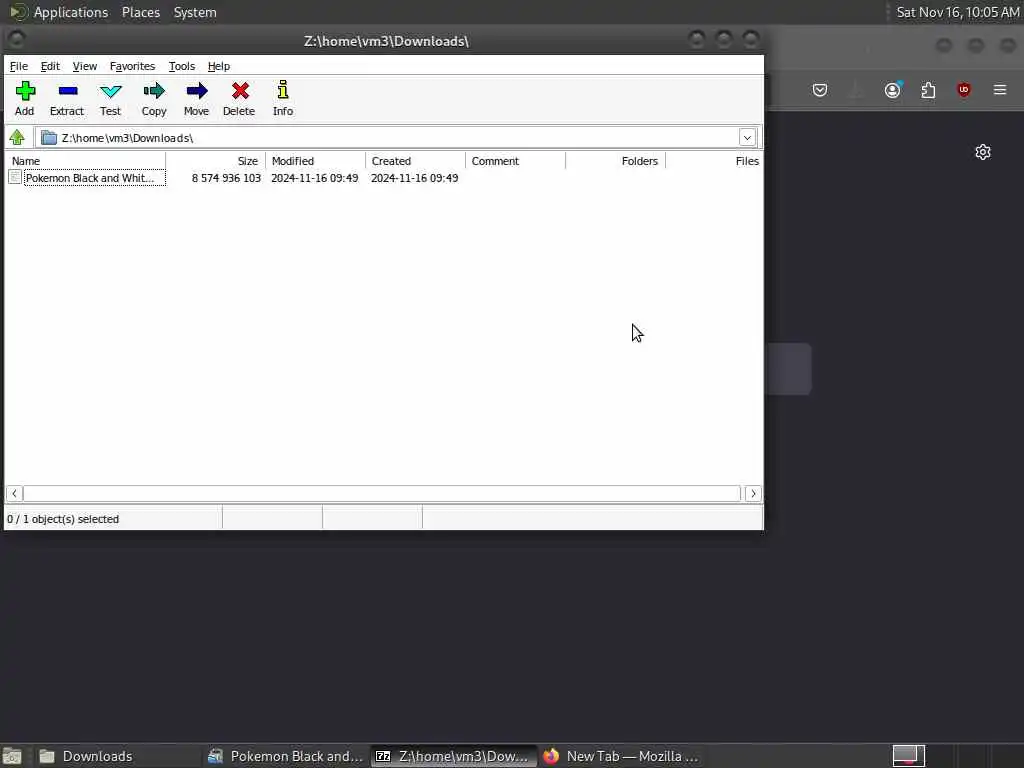The height and width of the screenshot is (768, 1024).
Task: Switch to 7-Zip Z:\home taskbar entry
Action: (x=454, y=756)
